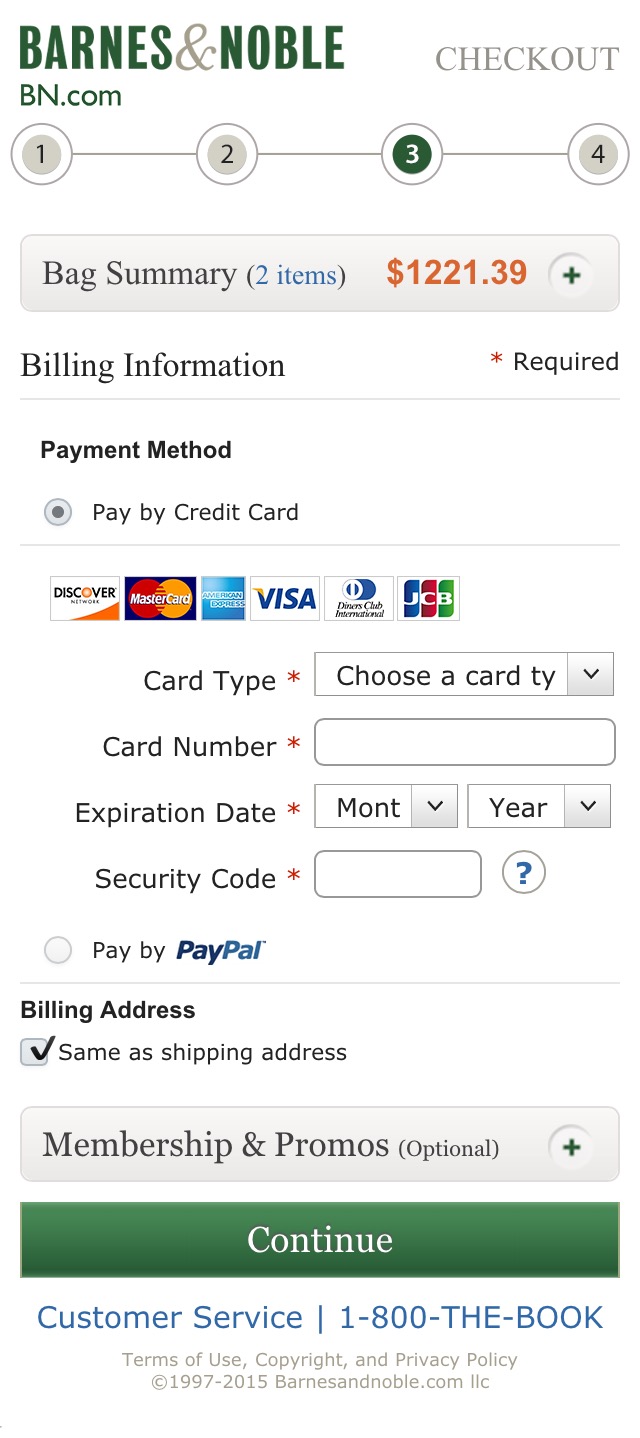Open the expiration Month dropdown
Image resolution: width=640 pixels, height=1438 pixels.
point(385,806)
